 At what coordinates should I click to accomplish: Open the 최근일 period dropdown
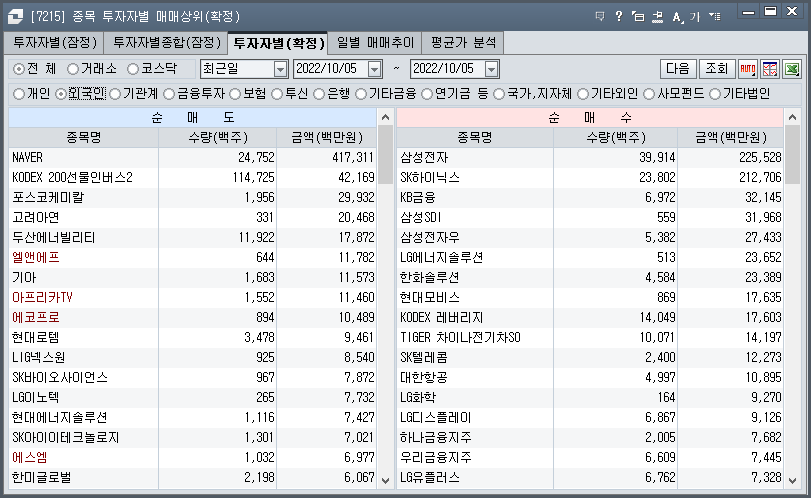pos(280,69)
